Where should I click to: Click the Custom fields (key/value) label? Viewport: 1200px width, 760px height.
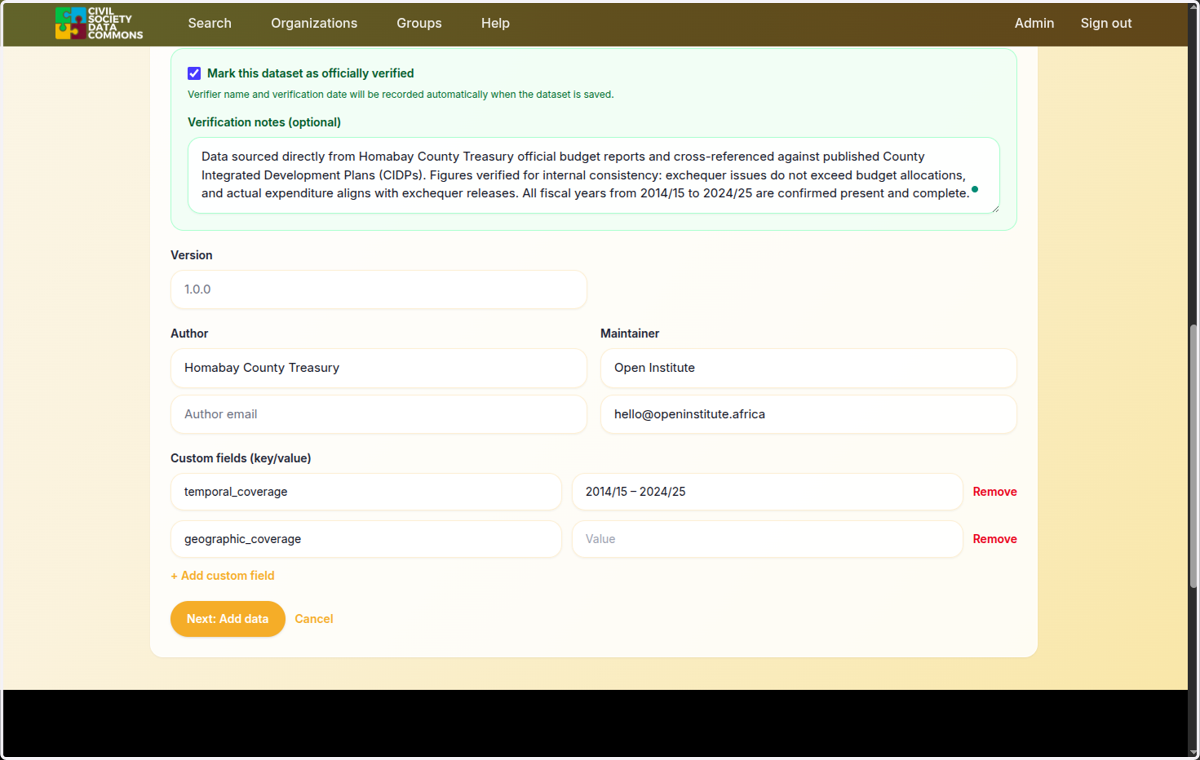click(241, 458)
